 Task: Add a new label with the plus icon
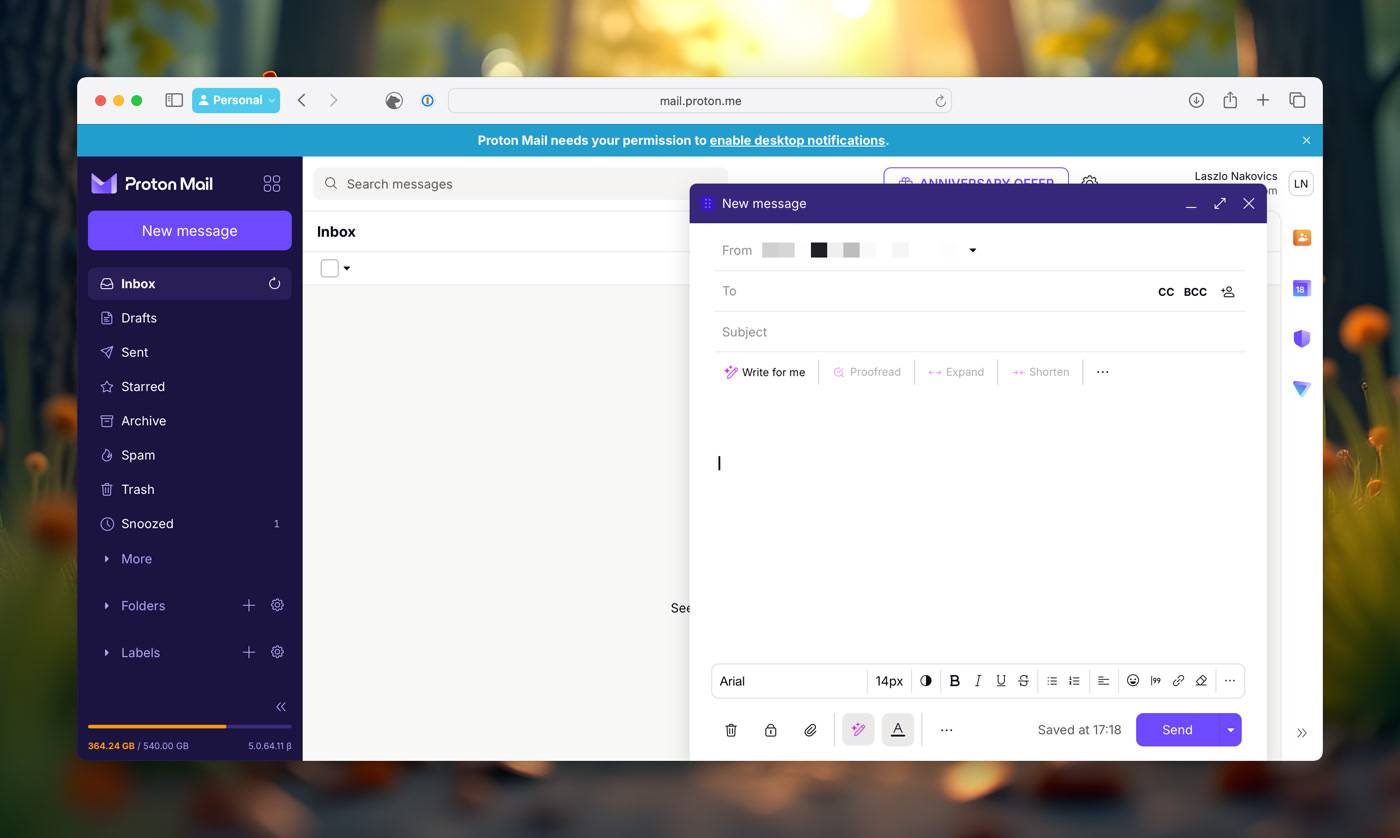(x=249, y=652)
